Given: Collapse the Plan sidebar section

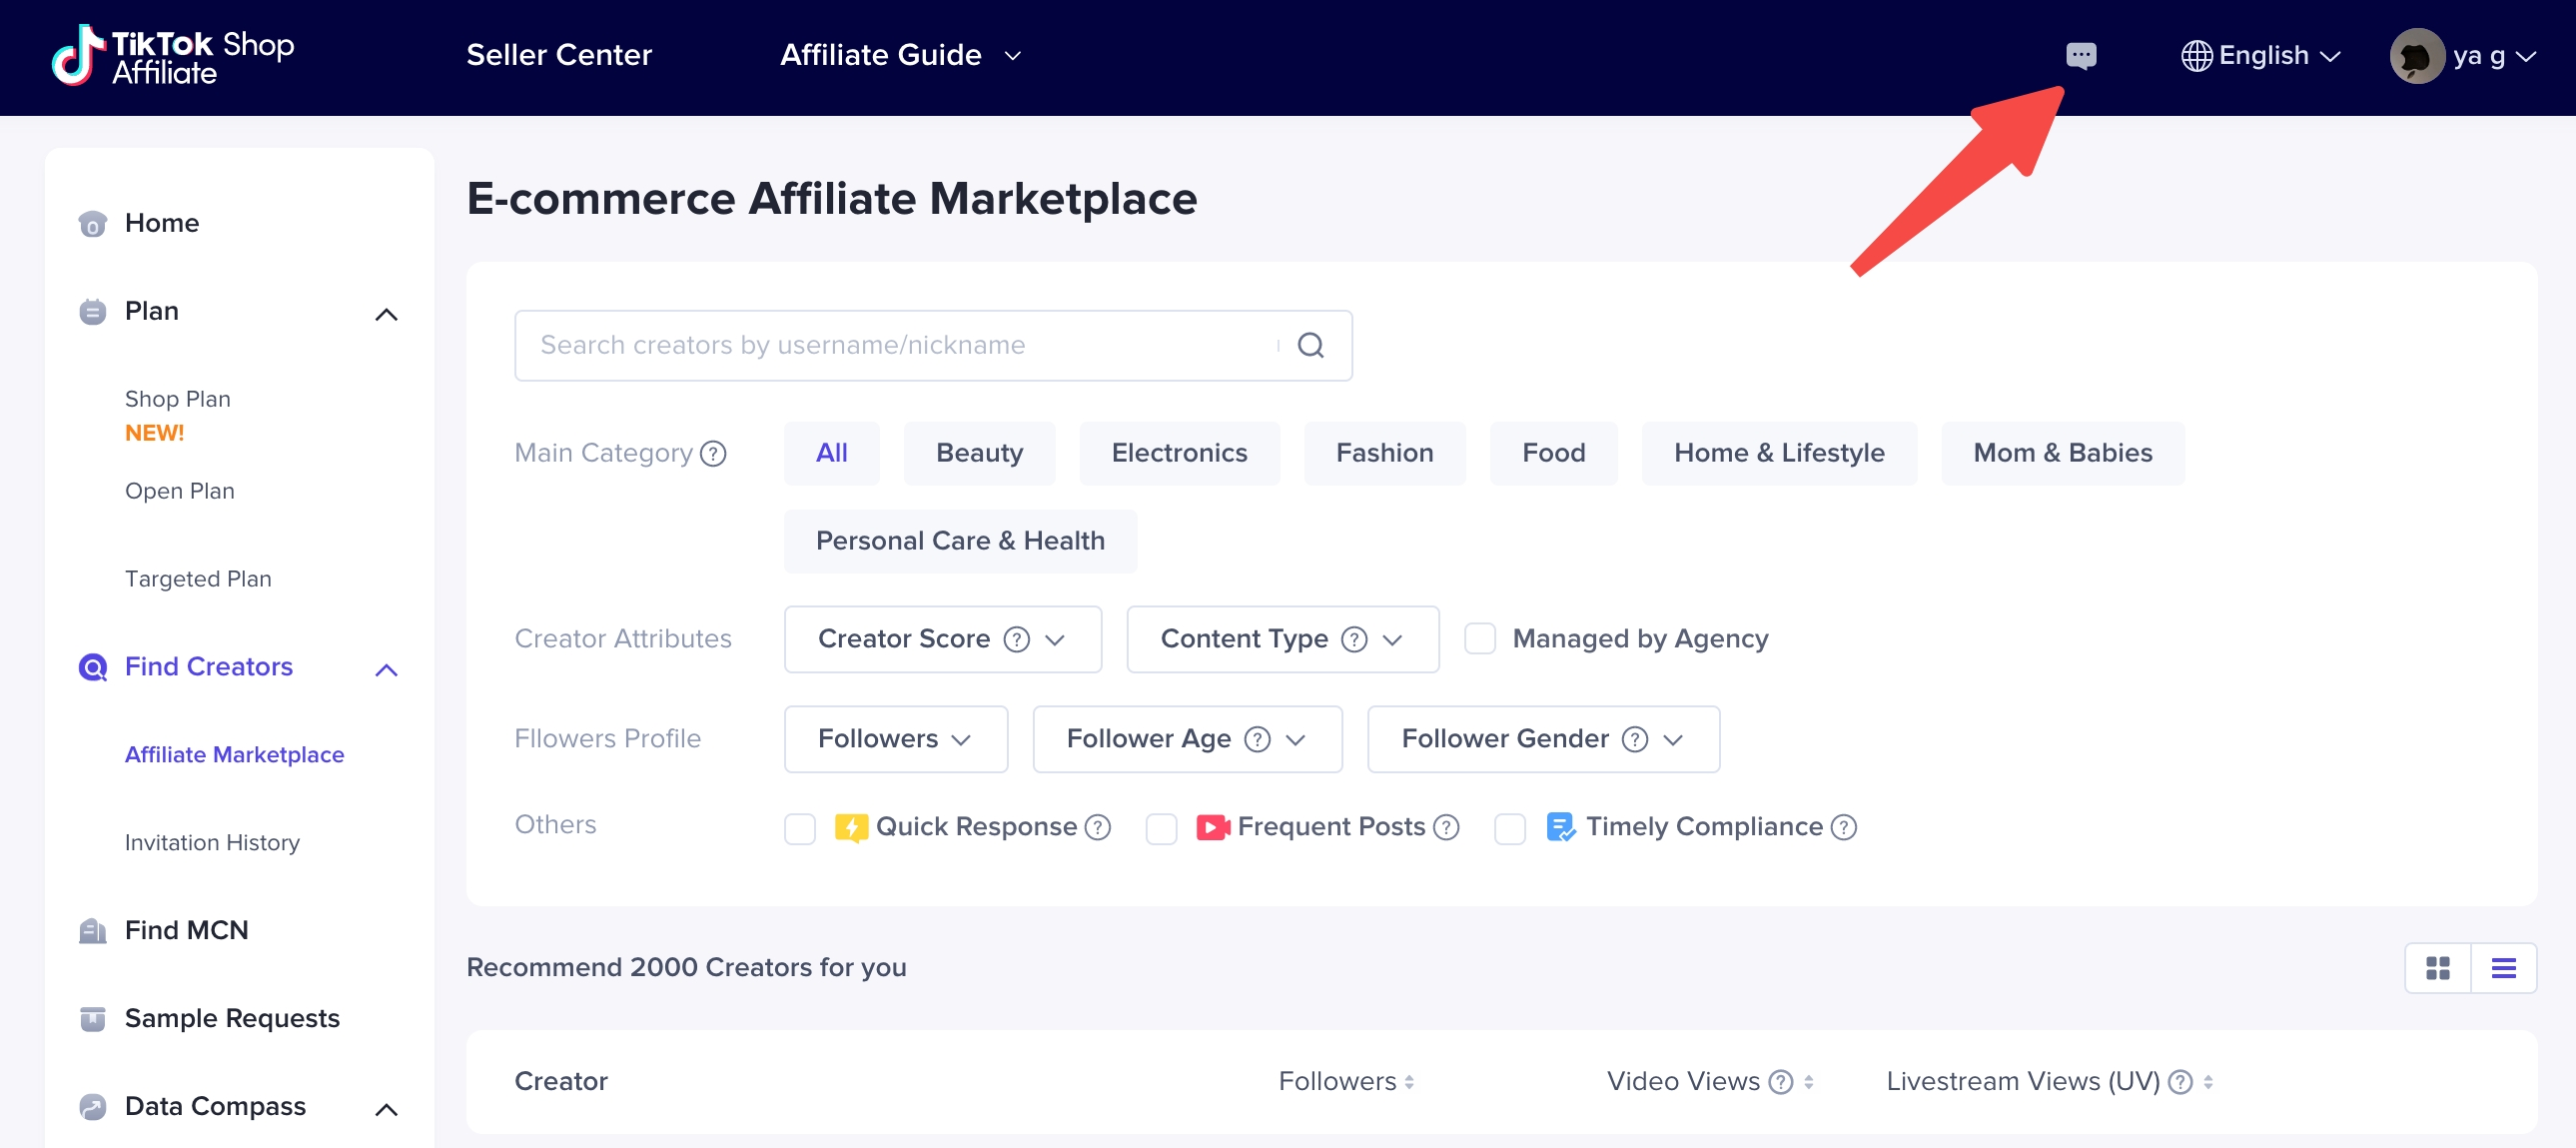Looking at the screenshot, I should click(x=386, y=314).
